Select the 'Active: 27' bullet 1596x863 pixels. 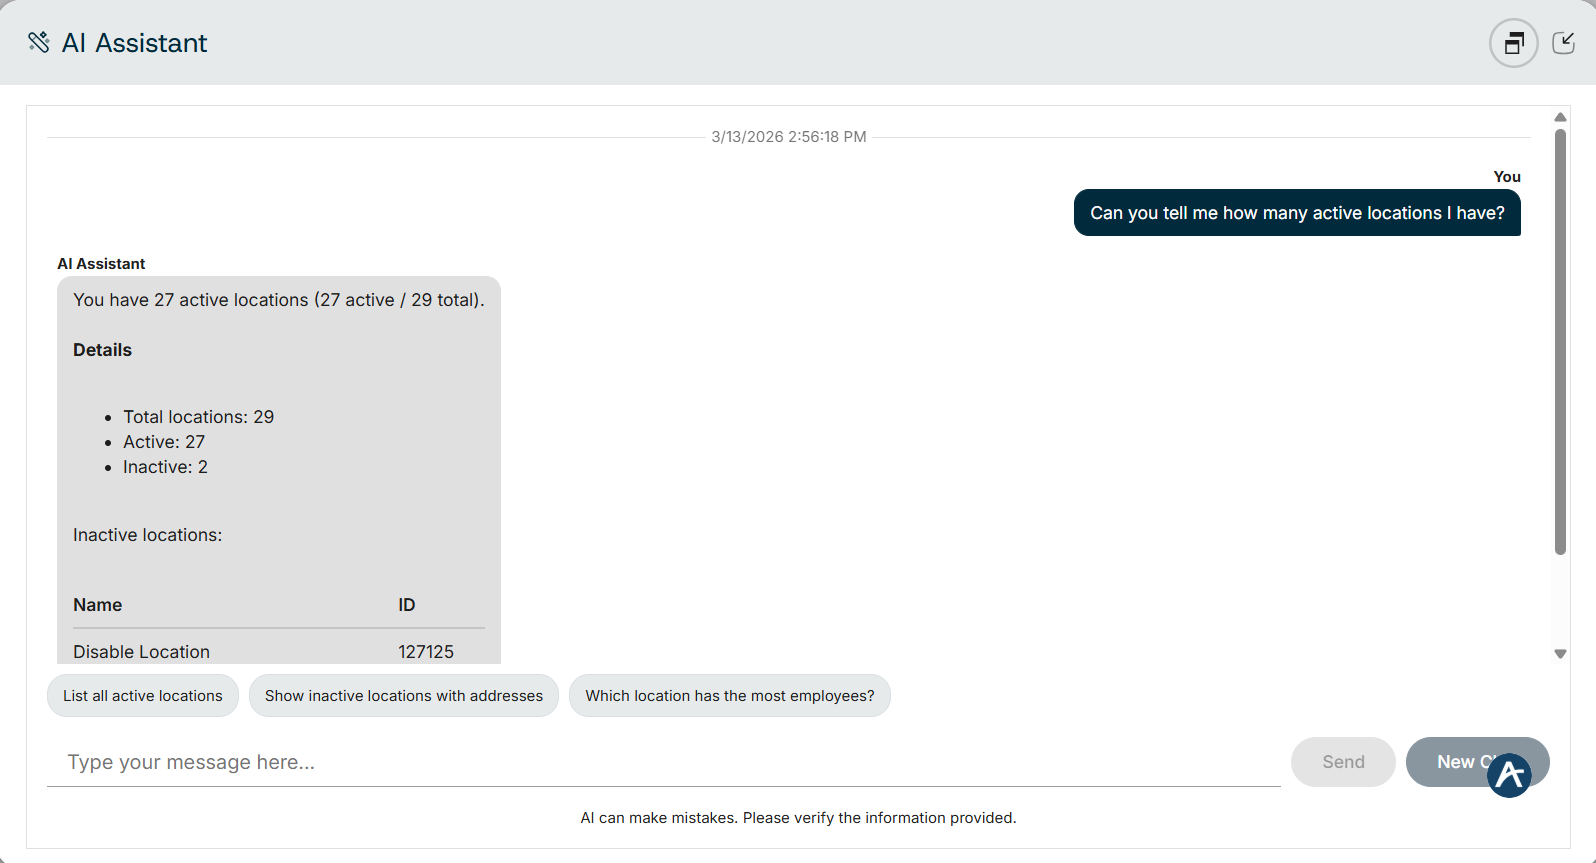coord(164,442)
